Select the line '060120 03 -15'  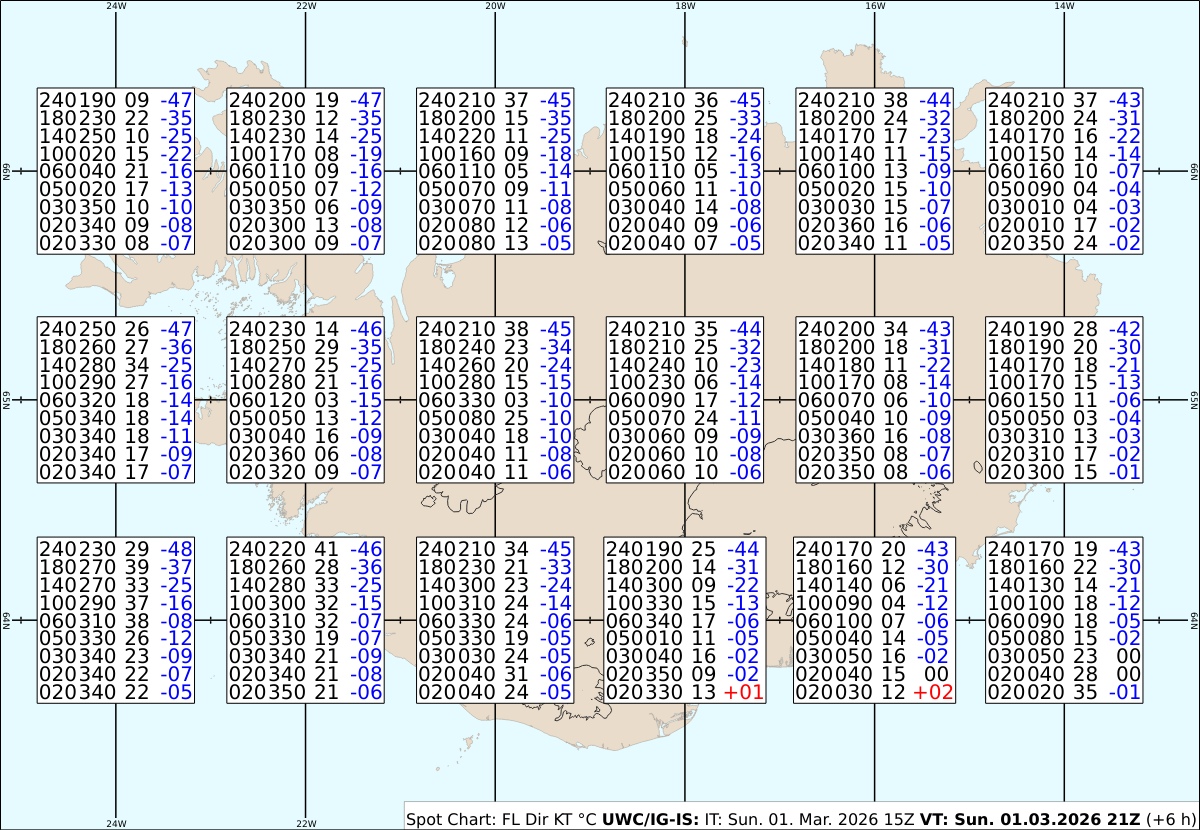[x=306, y=400]
